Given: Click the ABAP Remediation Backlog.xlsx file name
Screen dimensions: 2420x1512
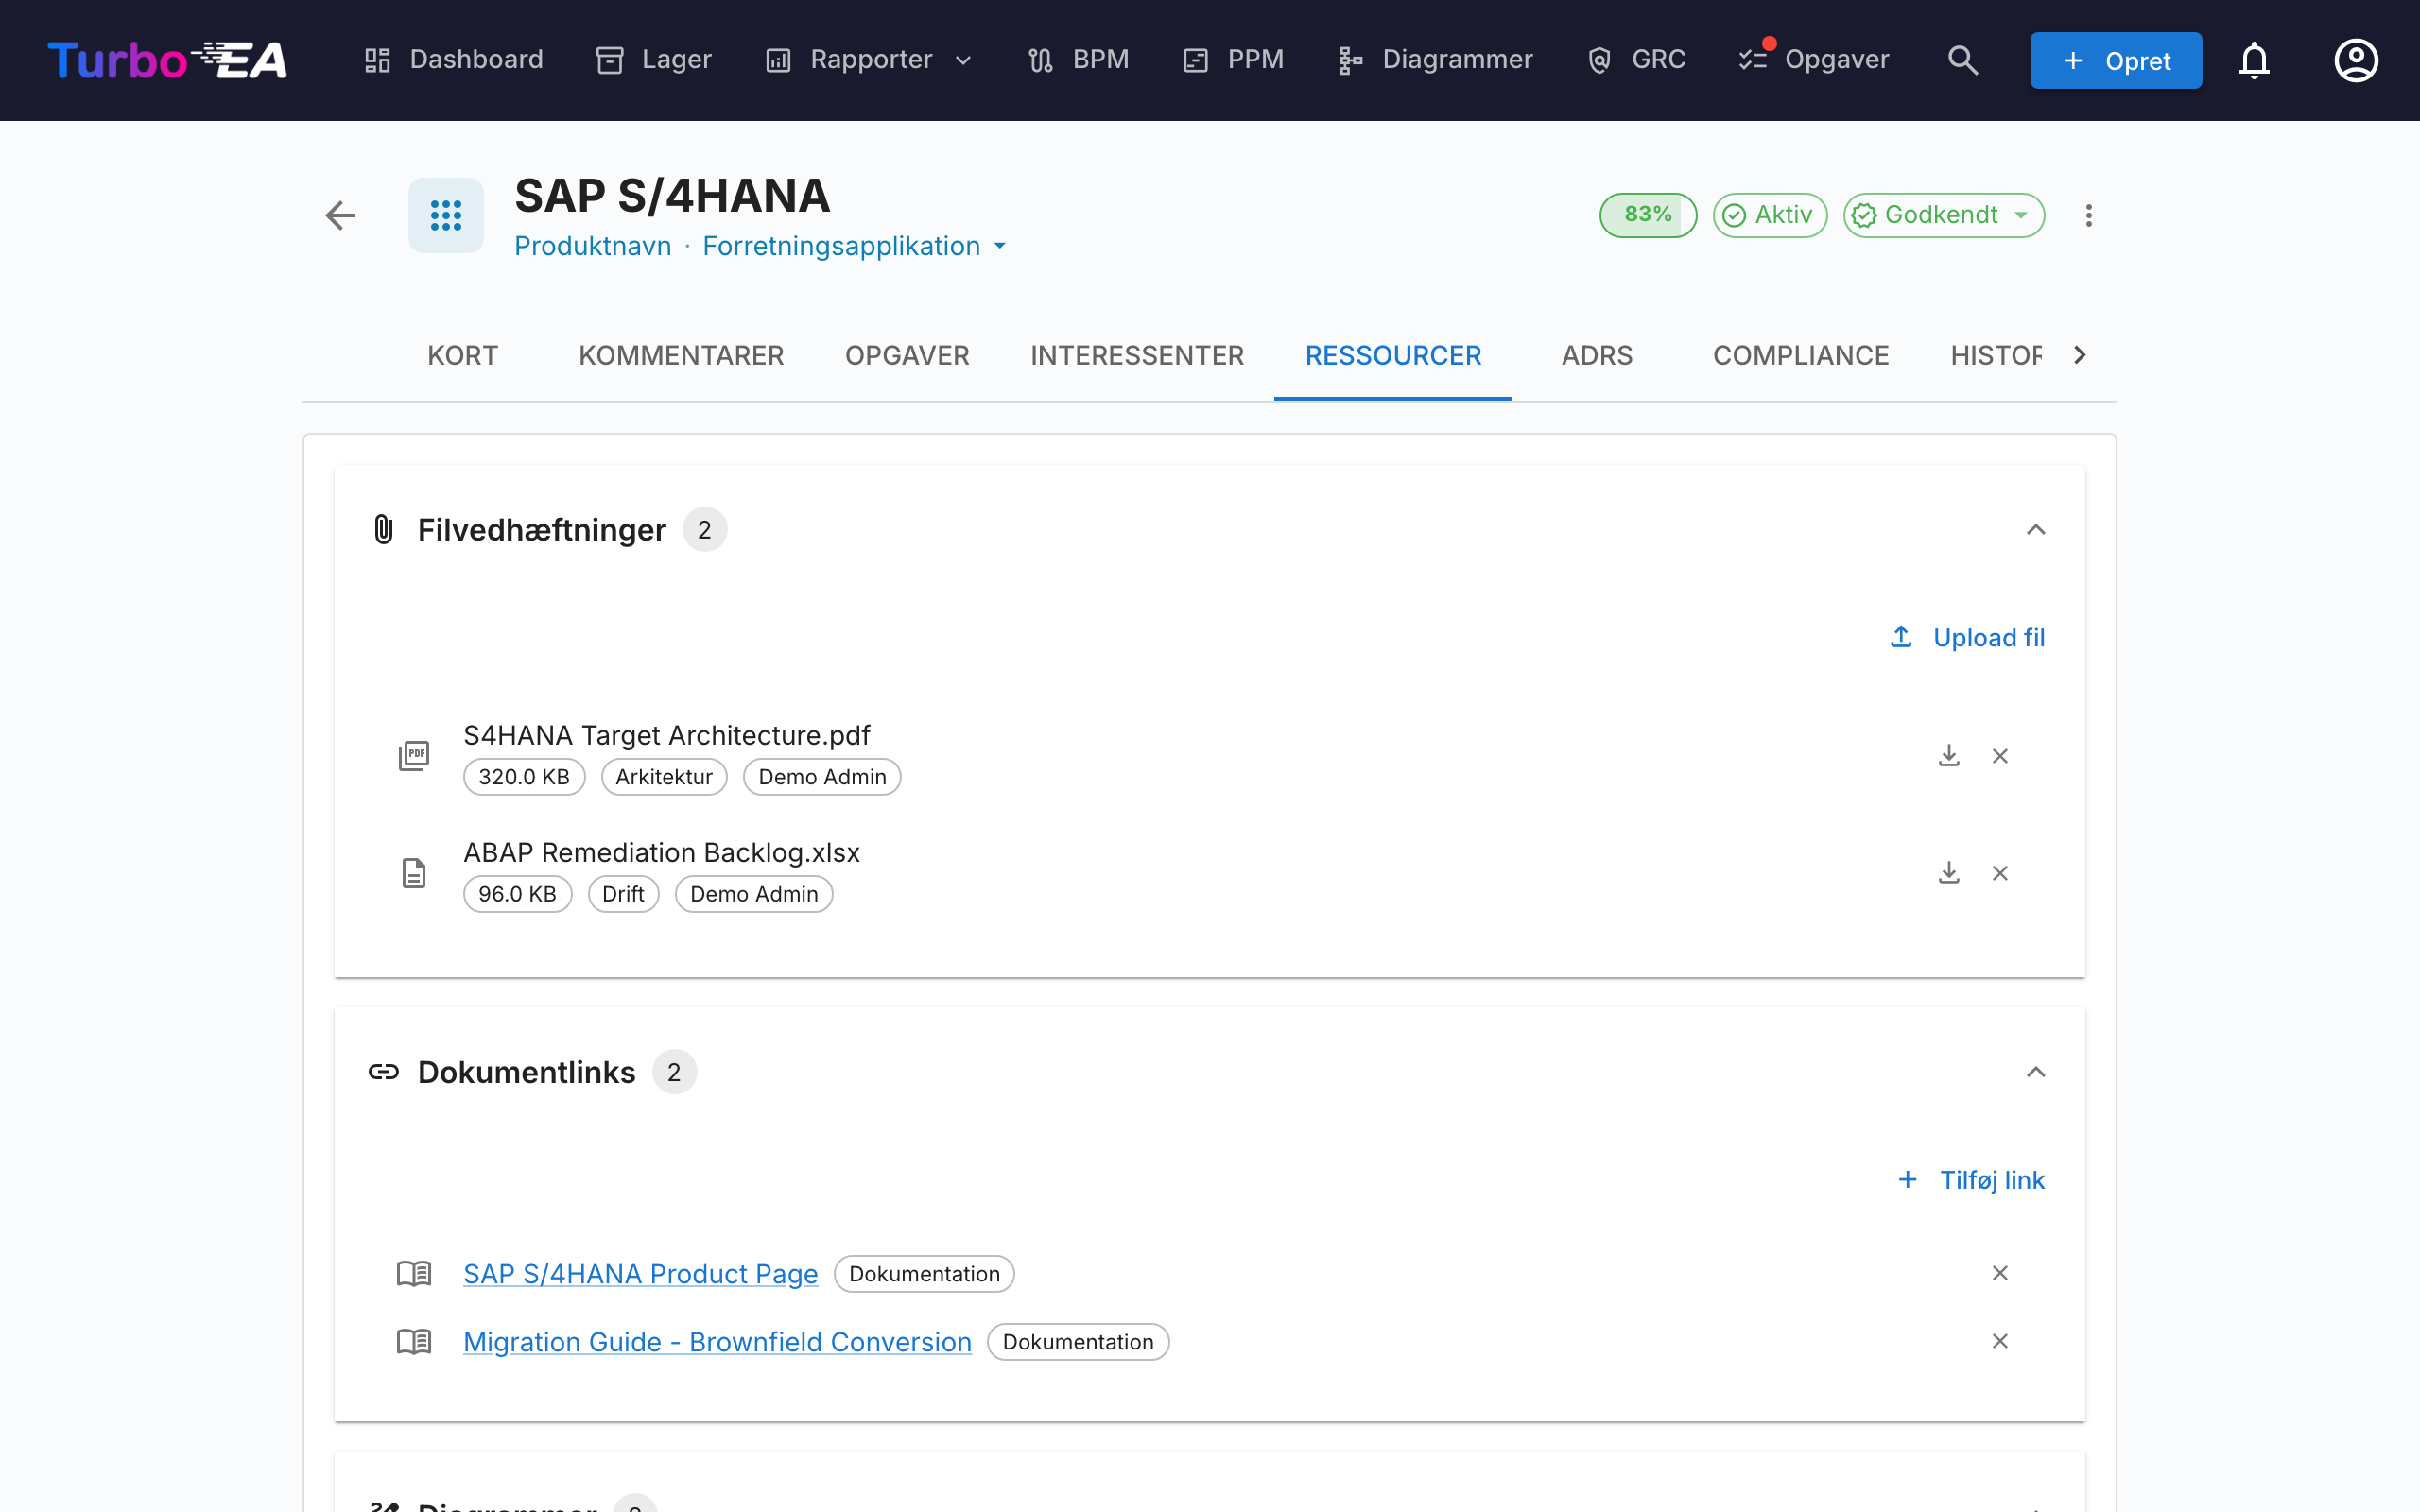Looking at the screenshot, I should click(661, 852).
